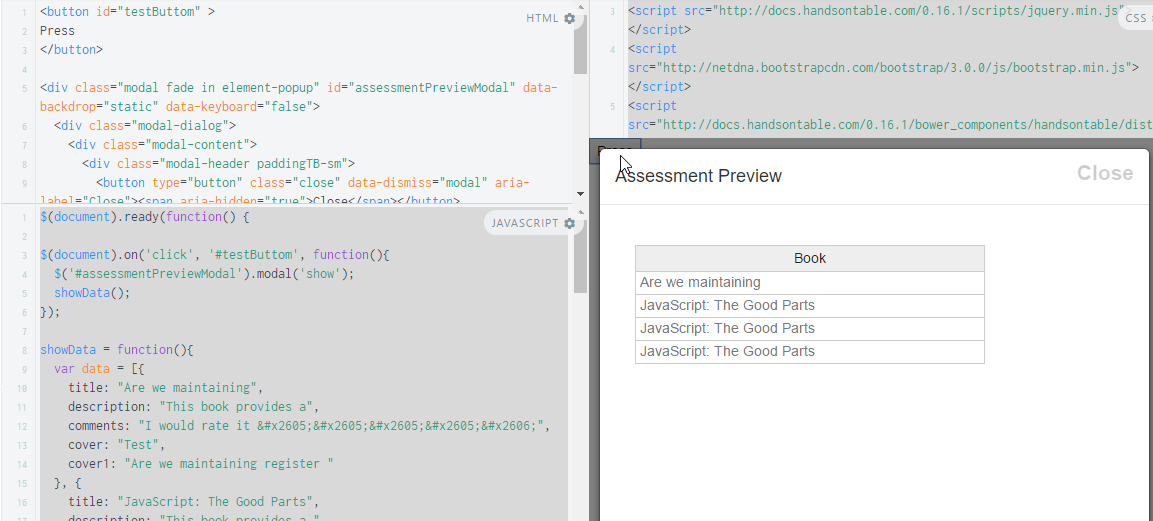Click the 'button id="testButtom"' HTML line
This screenshot has width=1153, height=521.
click(x=127, y=12)
